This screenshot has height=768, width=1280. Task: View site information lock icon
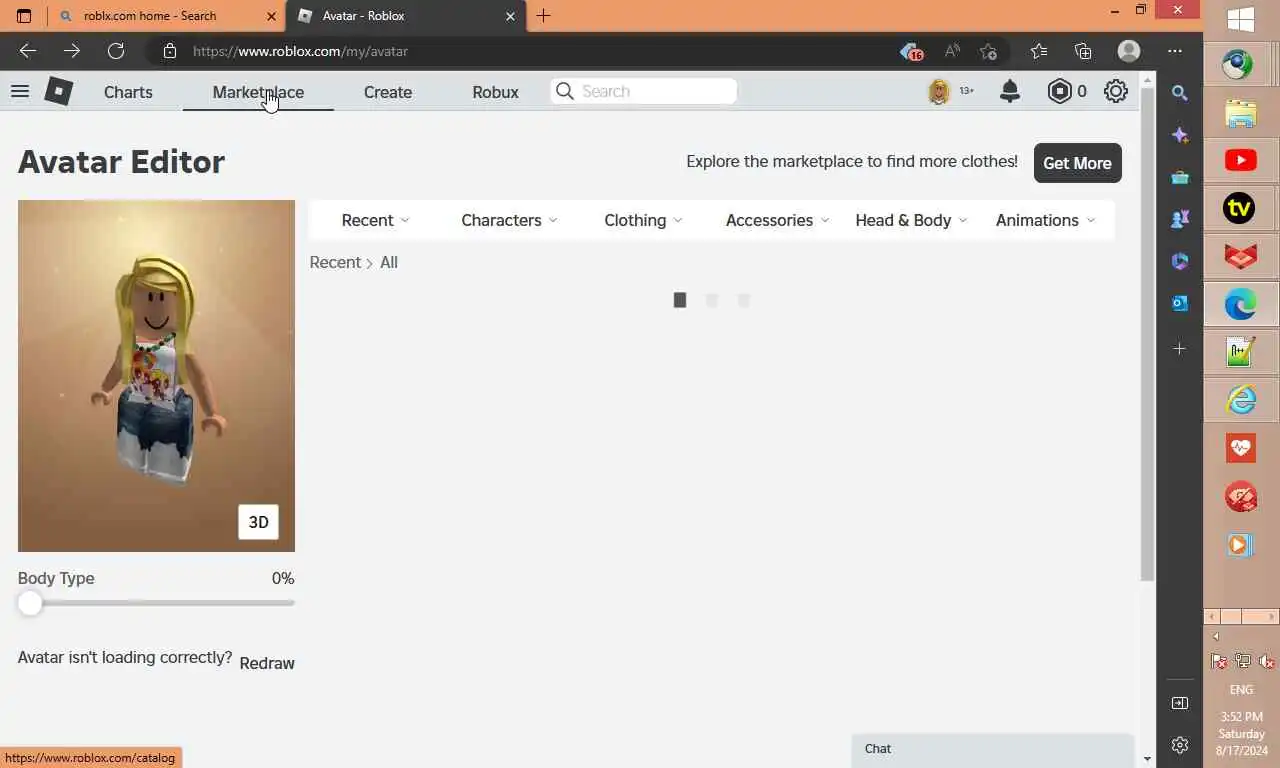click(170, 51)
